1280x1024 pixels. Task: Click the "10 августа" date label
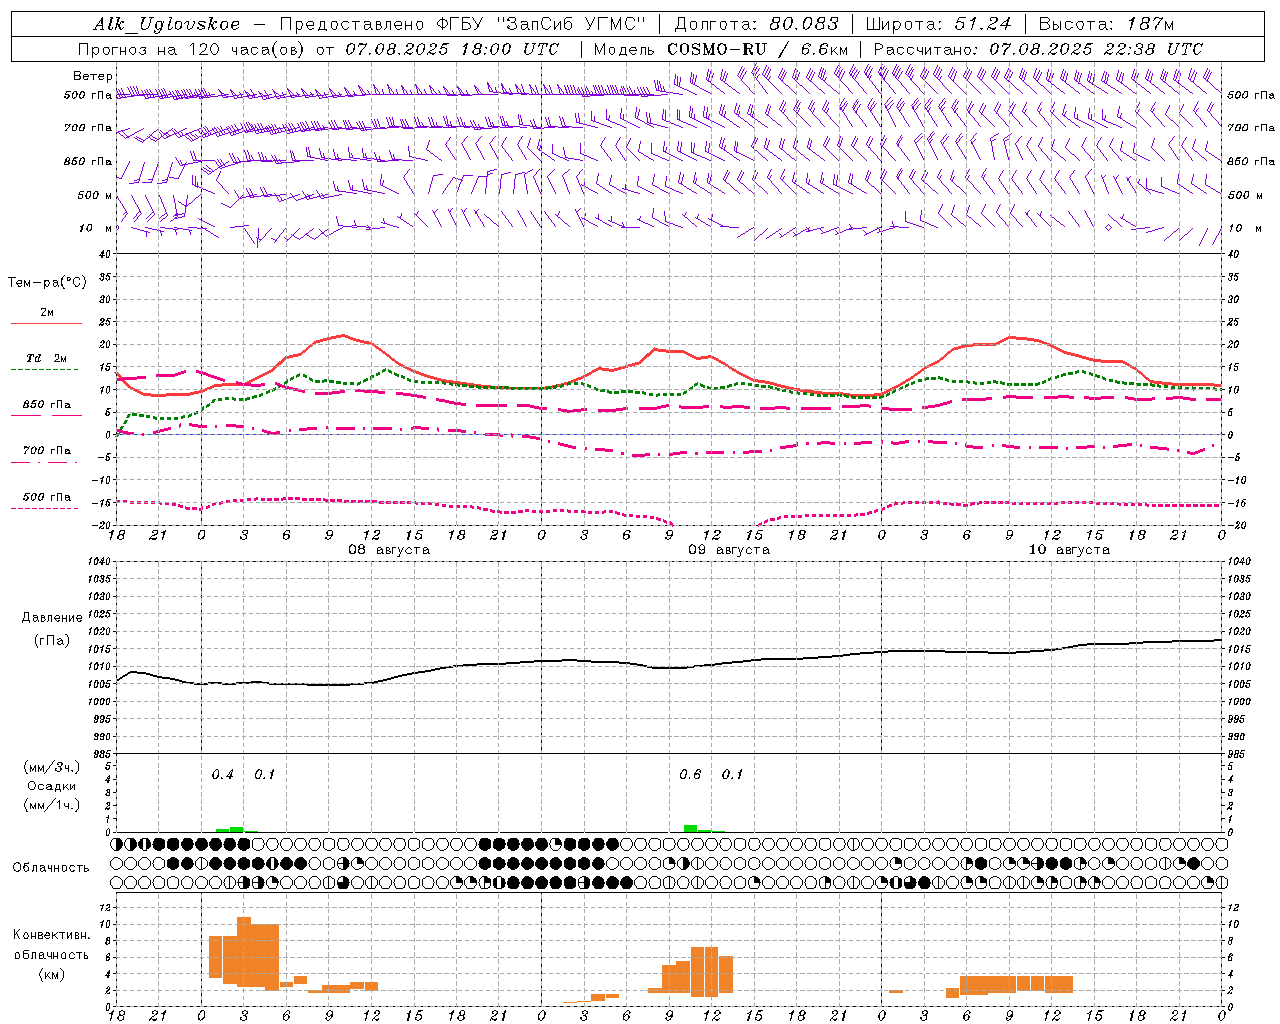click(1069, 550)
